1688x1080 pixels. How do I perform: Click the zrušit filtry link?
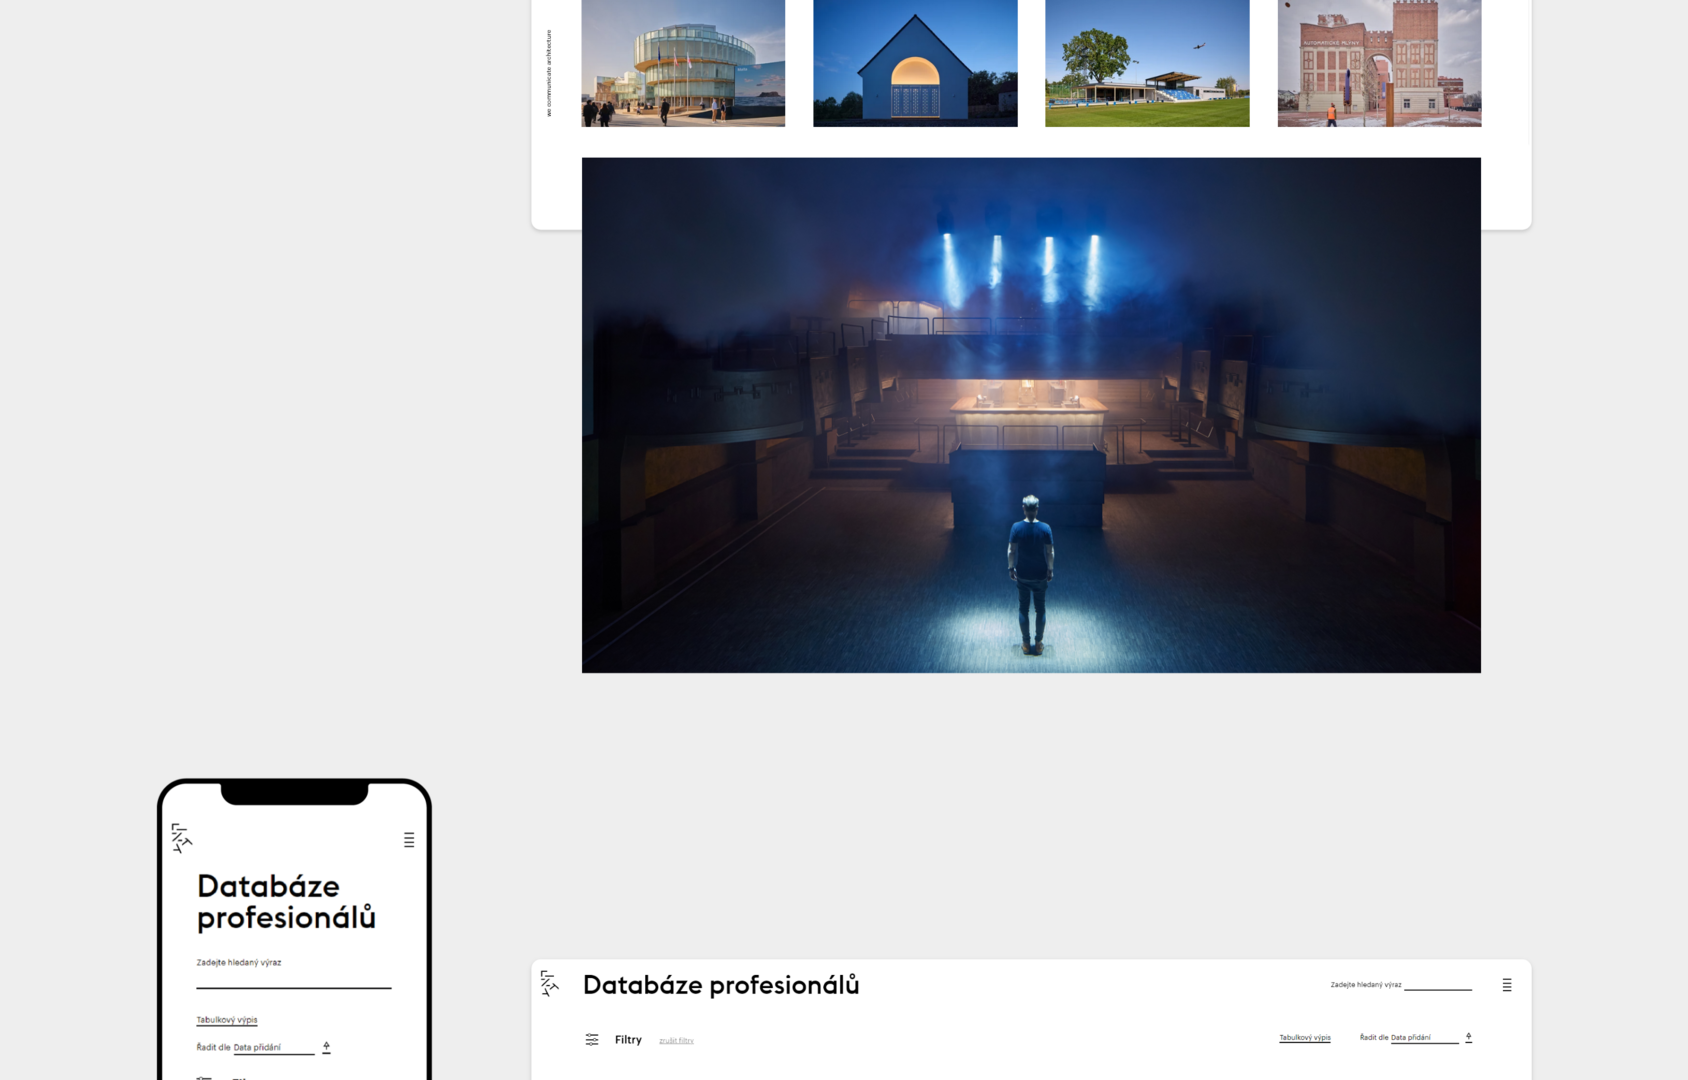(x=676, y=1041)
